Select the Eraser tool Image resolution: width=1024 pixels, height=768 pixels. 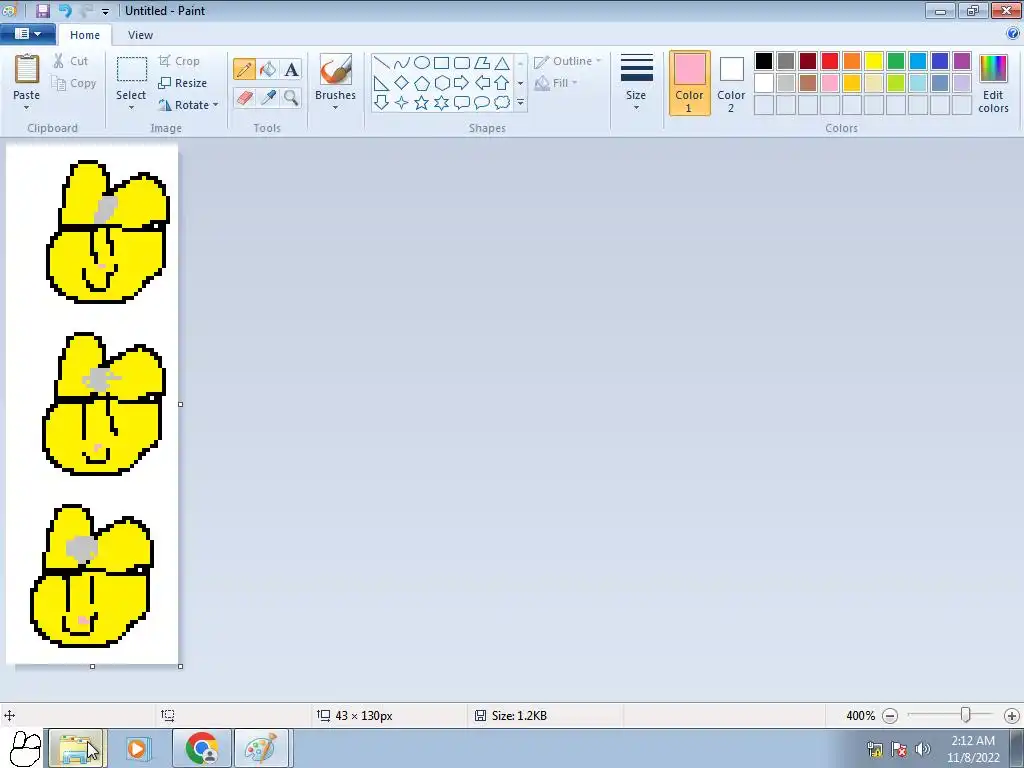(x=244, y=98)
